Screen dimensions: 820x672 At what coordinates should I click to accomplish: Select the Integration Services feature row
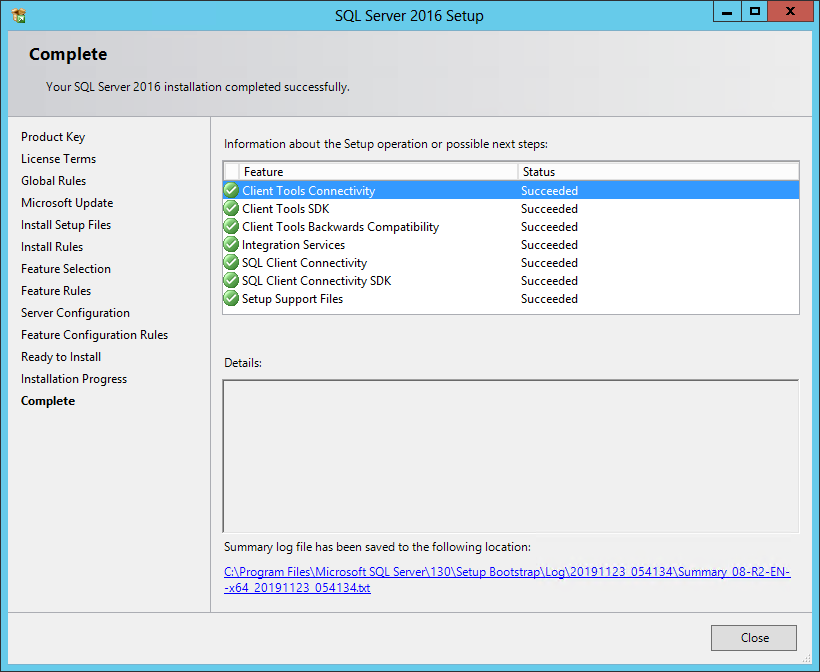(x=511, y=245)
